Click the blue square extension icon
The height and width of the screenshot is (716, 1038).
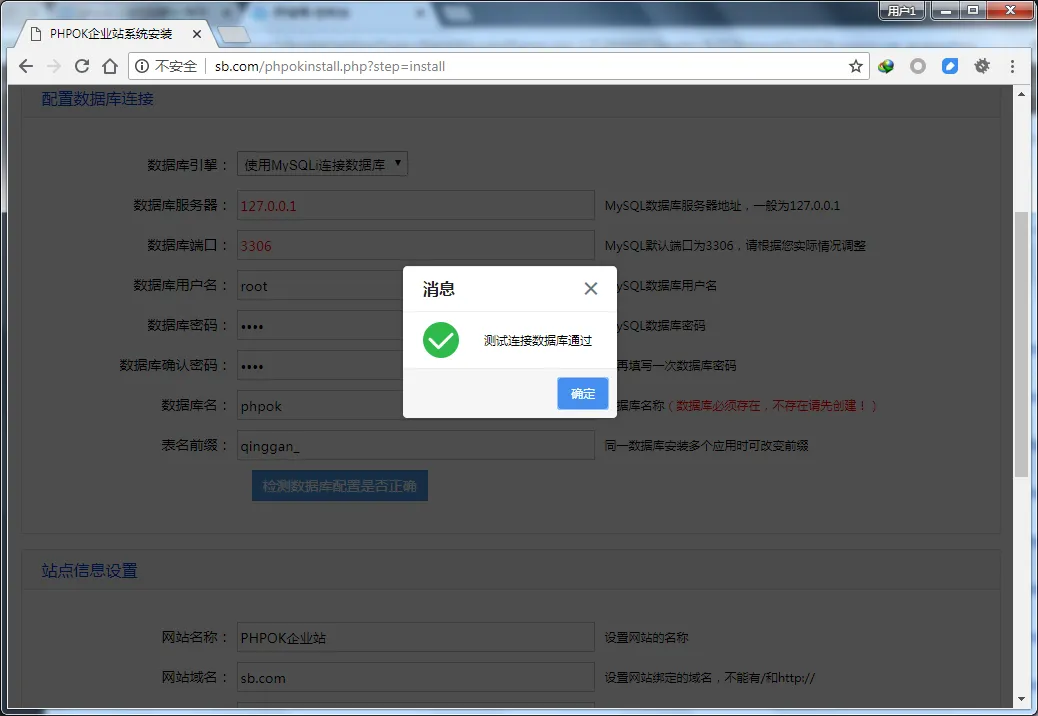pos(950,66)
